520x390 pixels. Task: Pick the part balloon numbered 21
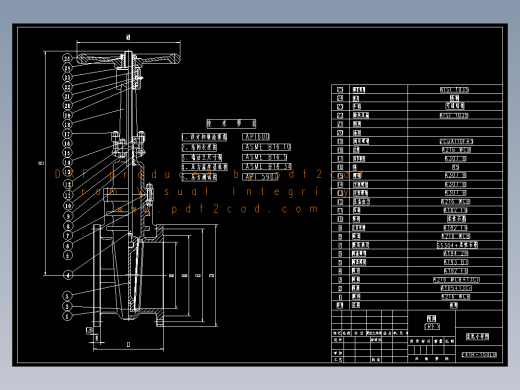point(67,96)
